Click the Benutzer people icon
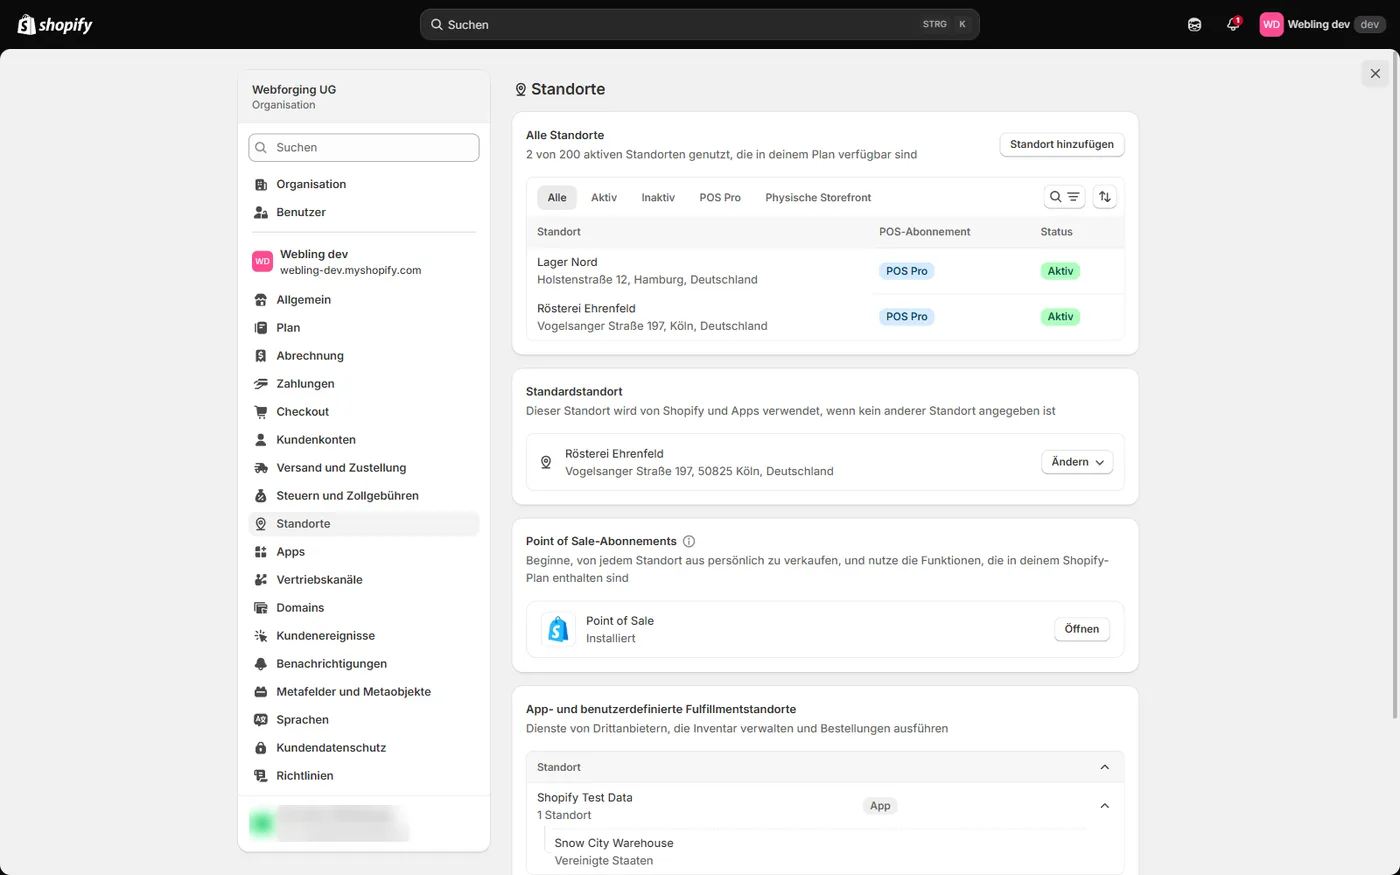The height and width of the screenshot is (875, 1400). click(261, 212)
